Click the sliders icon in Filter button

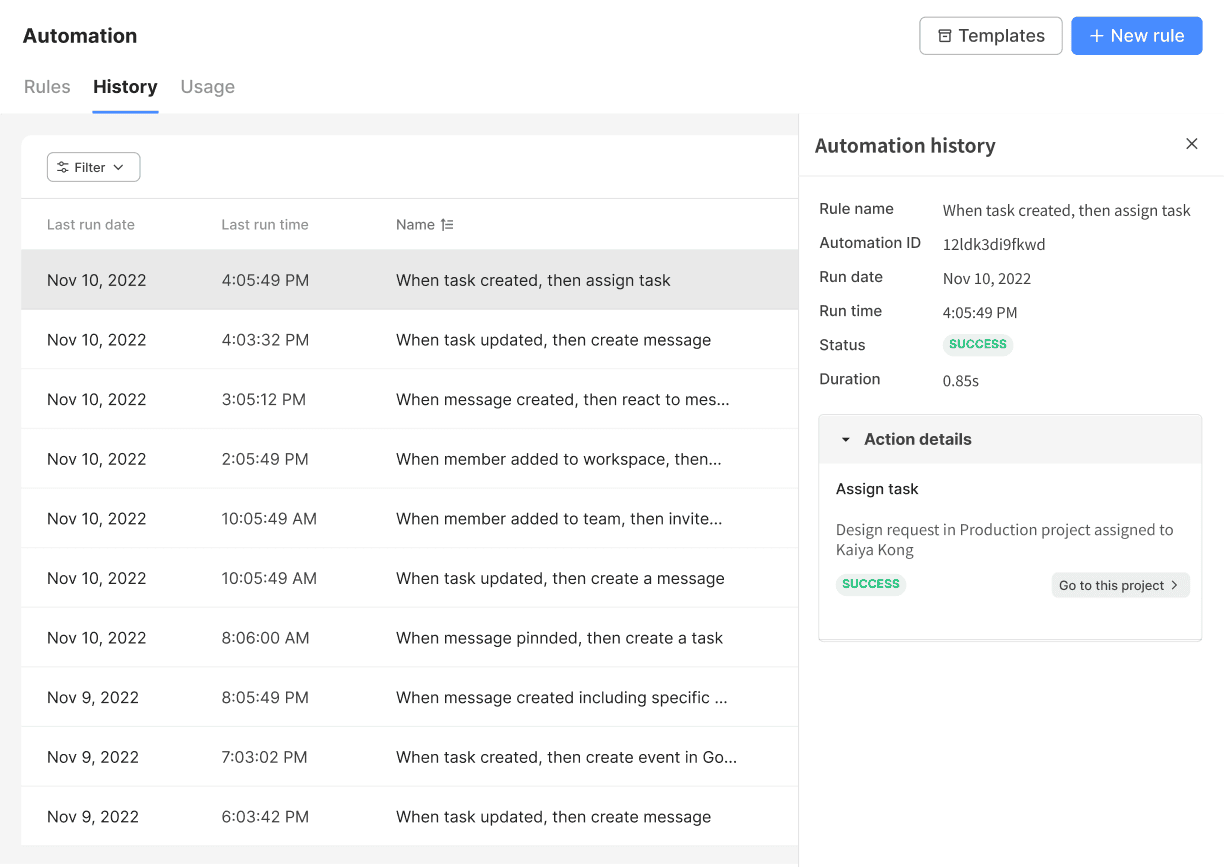(x=63, y=168)
